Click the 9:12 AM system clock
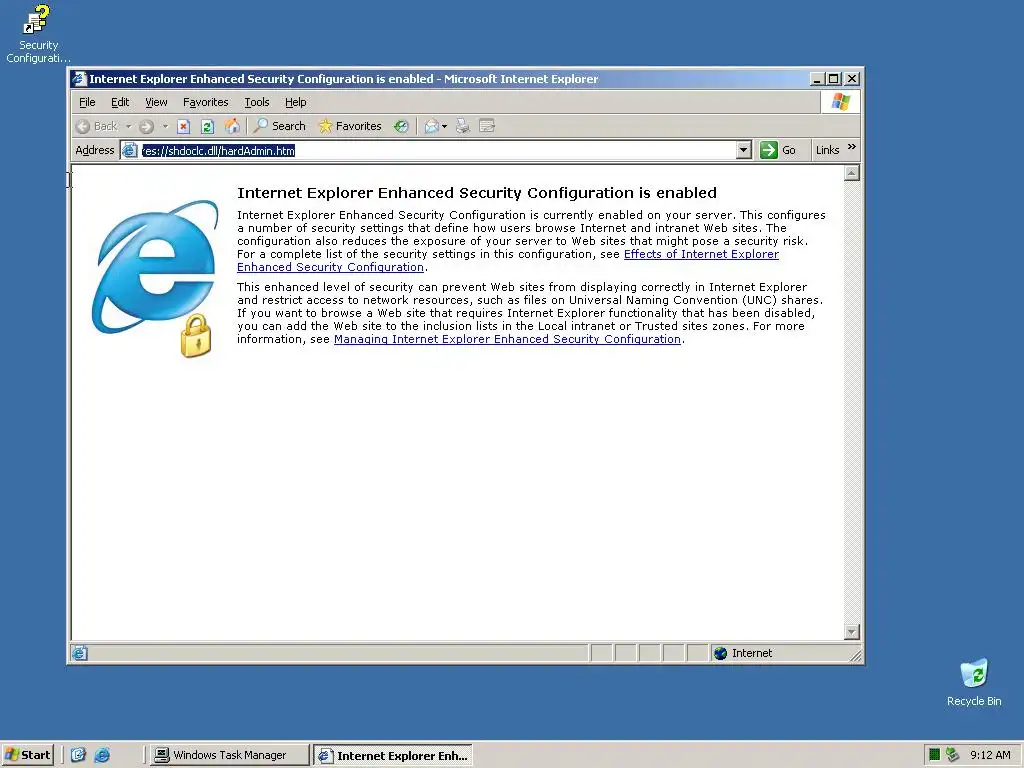This screenshot has width=1024, height=768. (990, 755)
